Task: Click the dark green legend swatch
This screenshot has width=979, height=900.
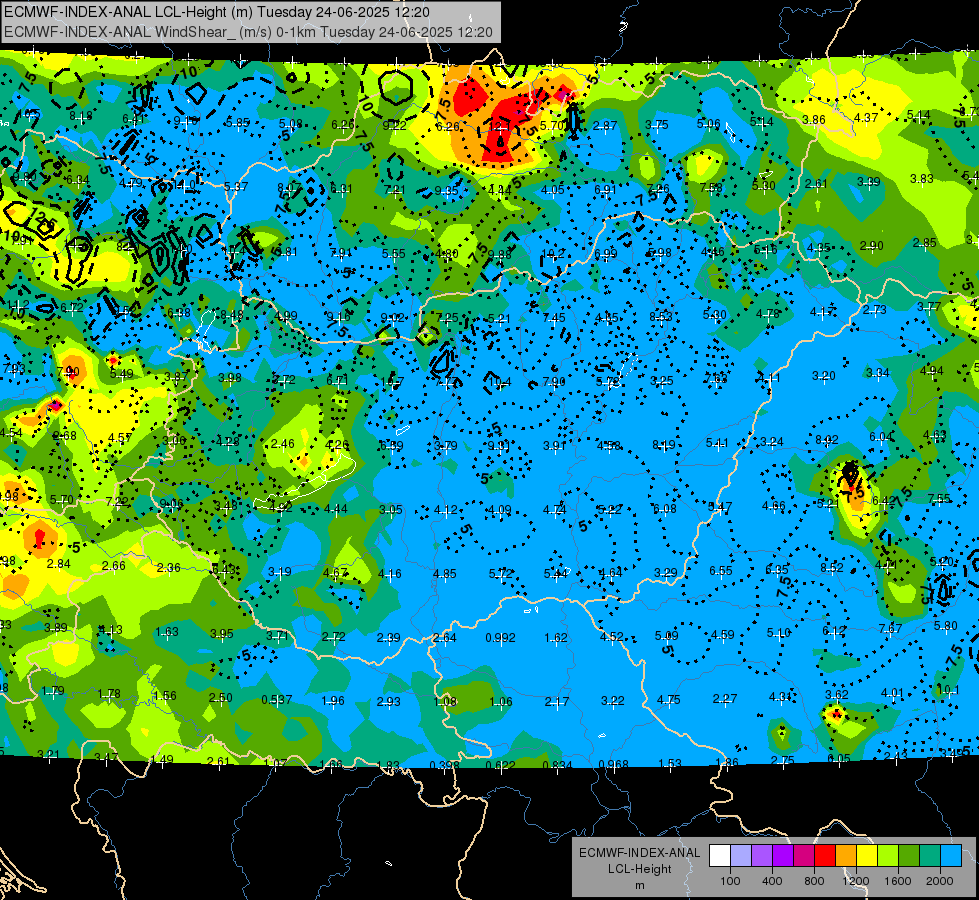Action: [x=908, y=856]
